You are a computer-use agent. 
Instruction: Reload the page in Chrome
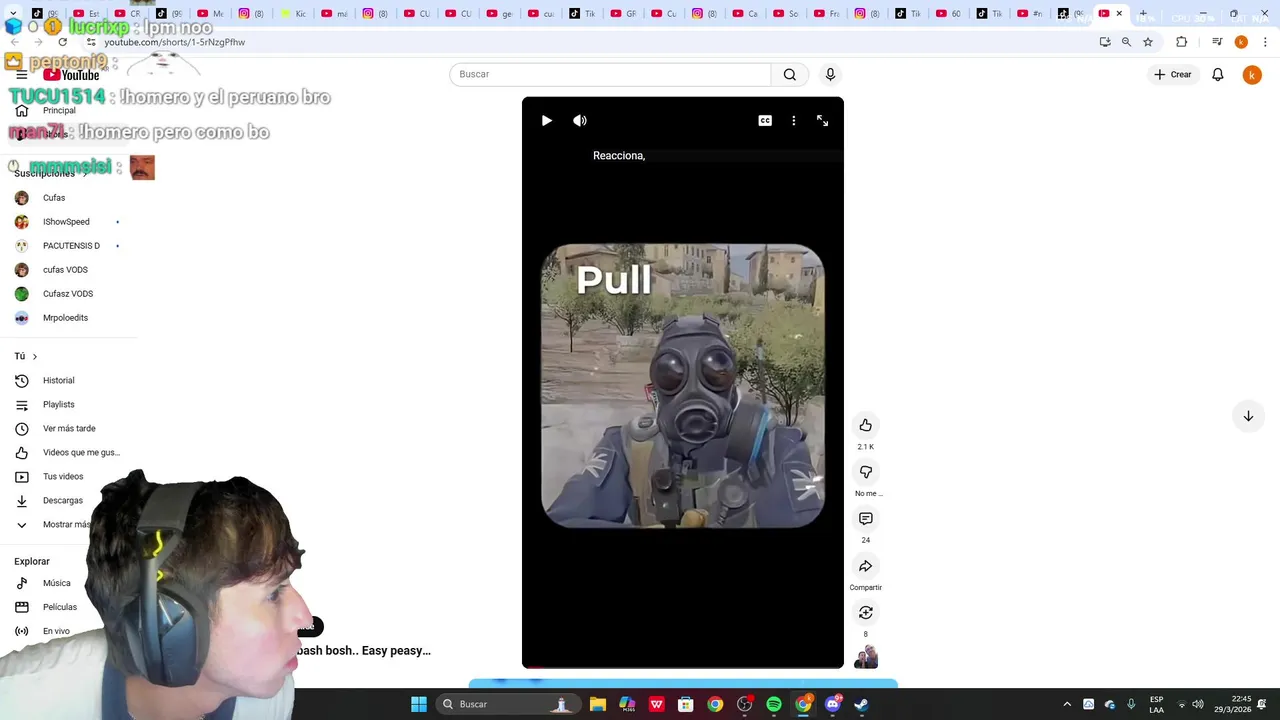(63, 42)
